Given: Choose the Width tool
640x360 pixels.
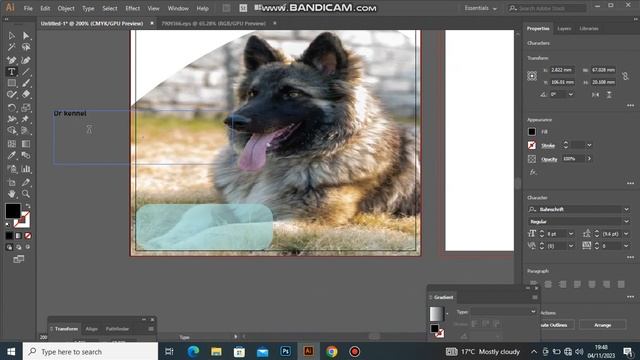Looking at the screenshot, I should coord(11,119).
